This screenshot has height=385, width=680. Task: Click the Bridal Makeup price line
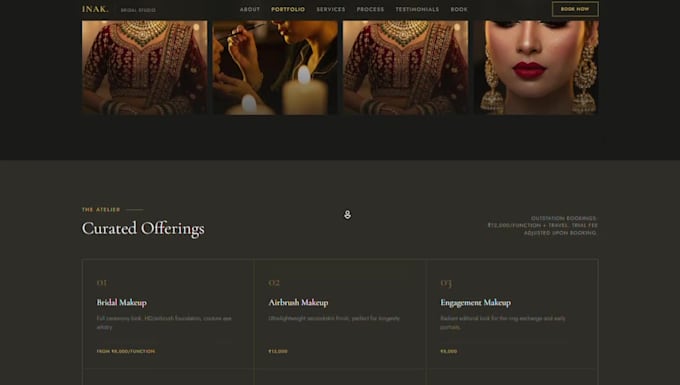tap(126, 351)
